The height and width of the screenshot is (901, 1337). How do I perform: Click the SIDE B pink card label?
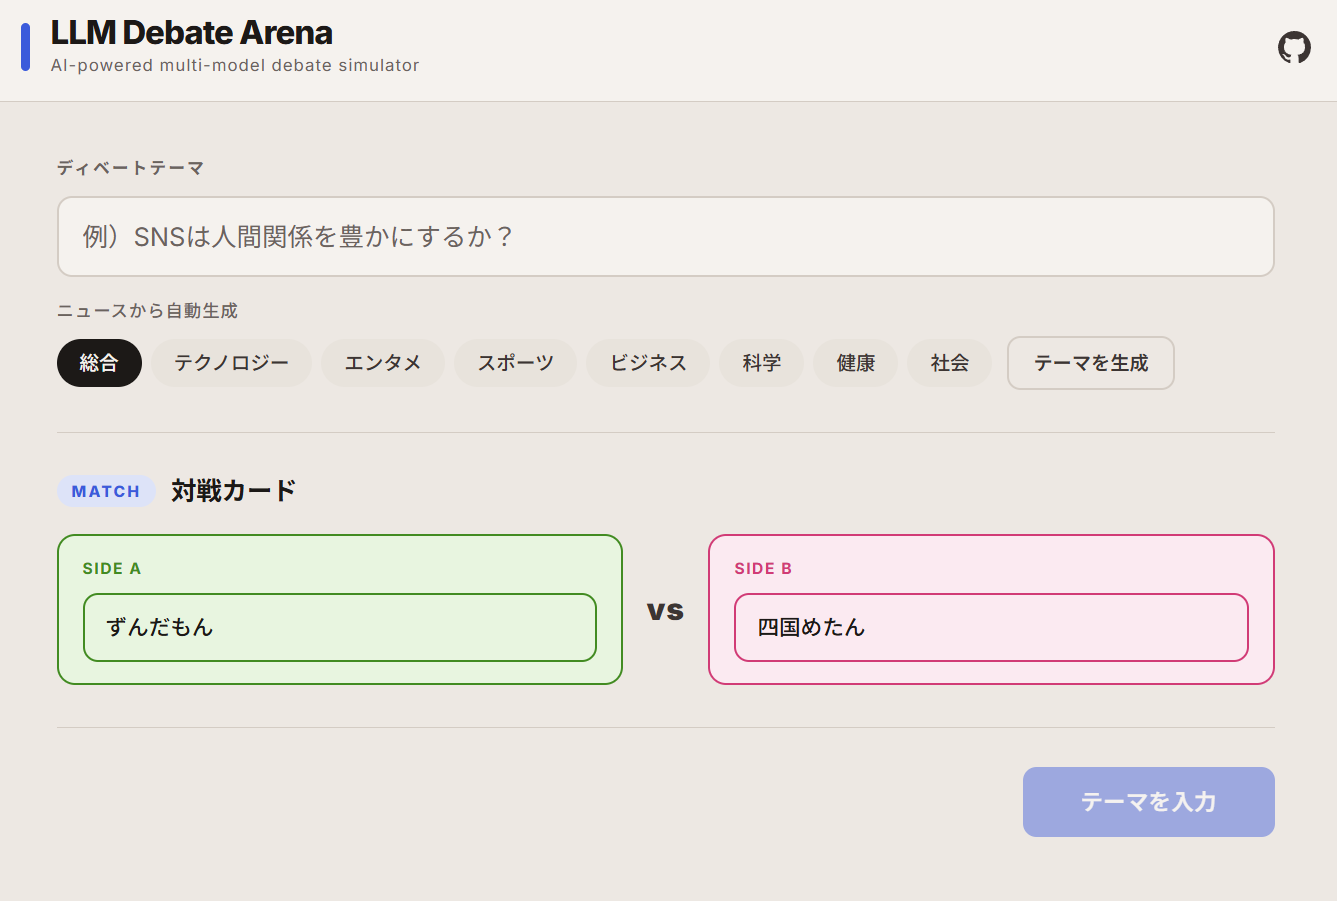click(x=763, y=568)
